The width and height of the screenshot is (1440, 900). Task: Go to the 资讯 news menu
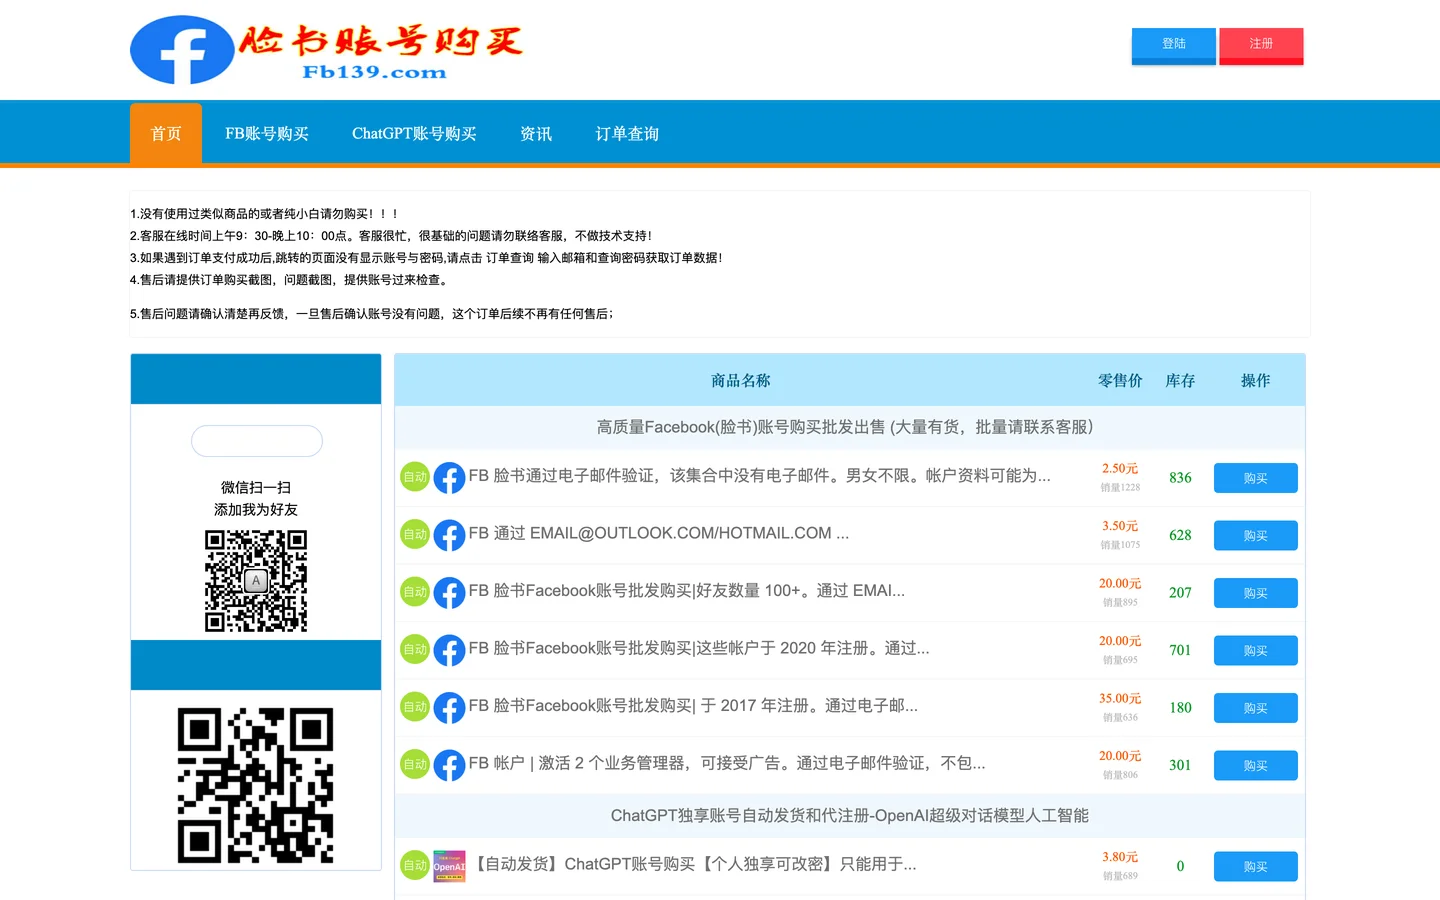pos(536,133)
